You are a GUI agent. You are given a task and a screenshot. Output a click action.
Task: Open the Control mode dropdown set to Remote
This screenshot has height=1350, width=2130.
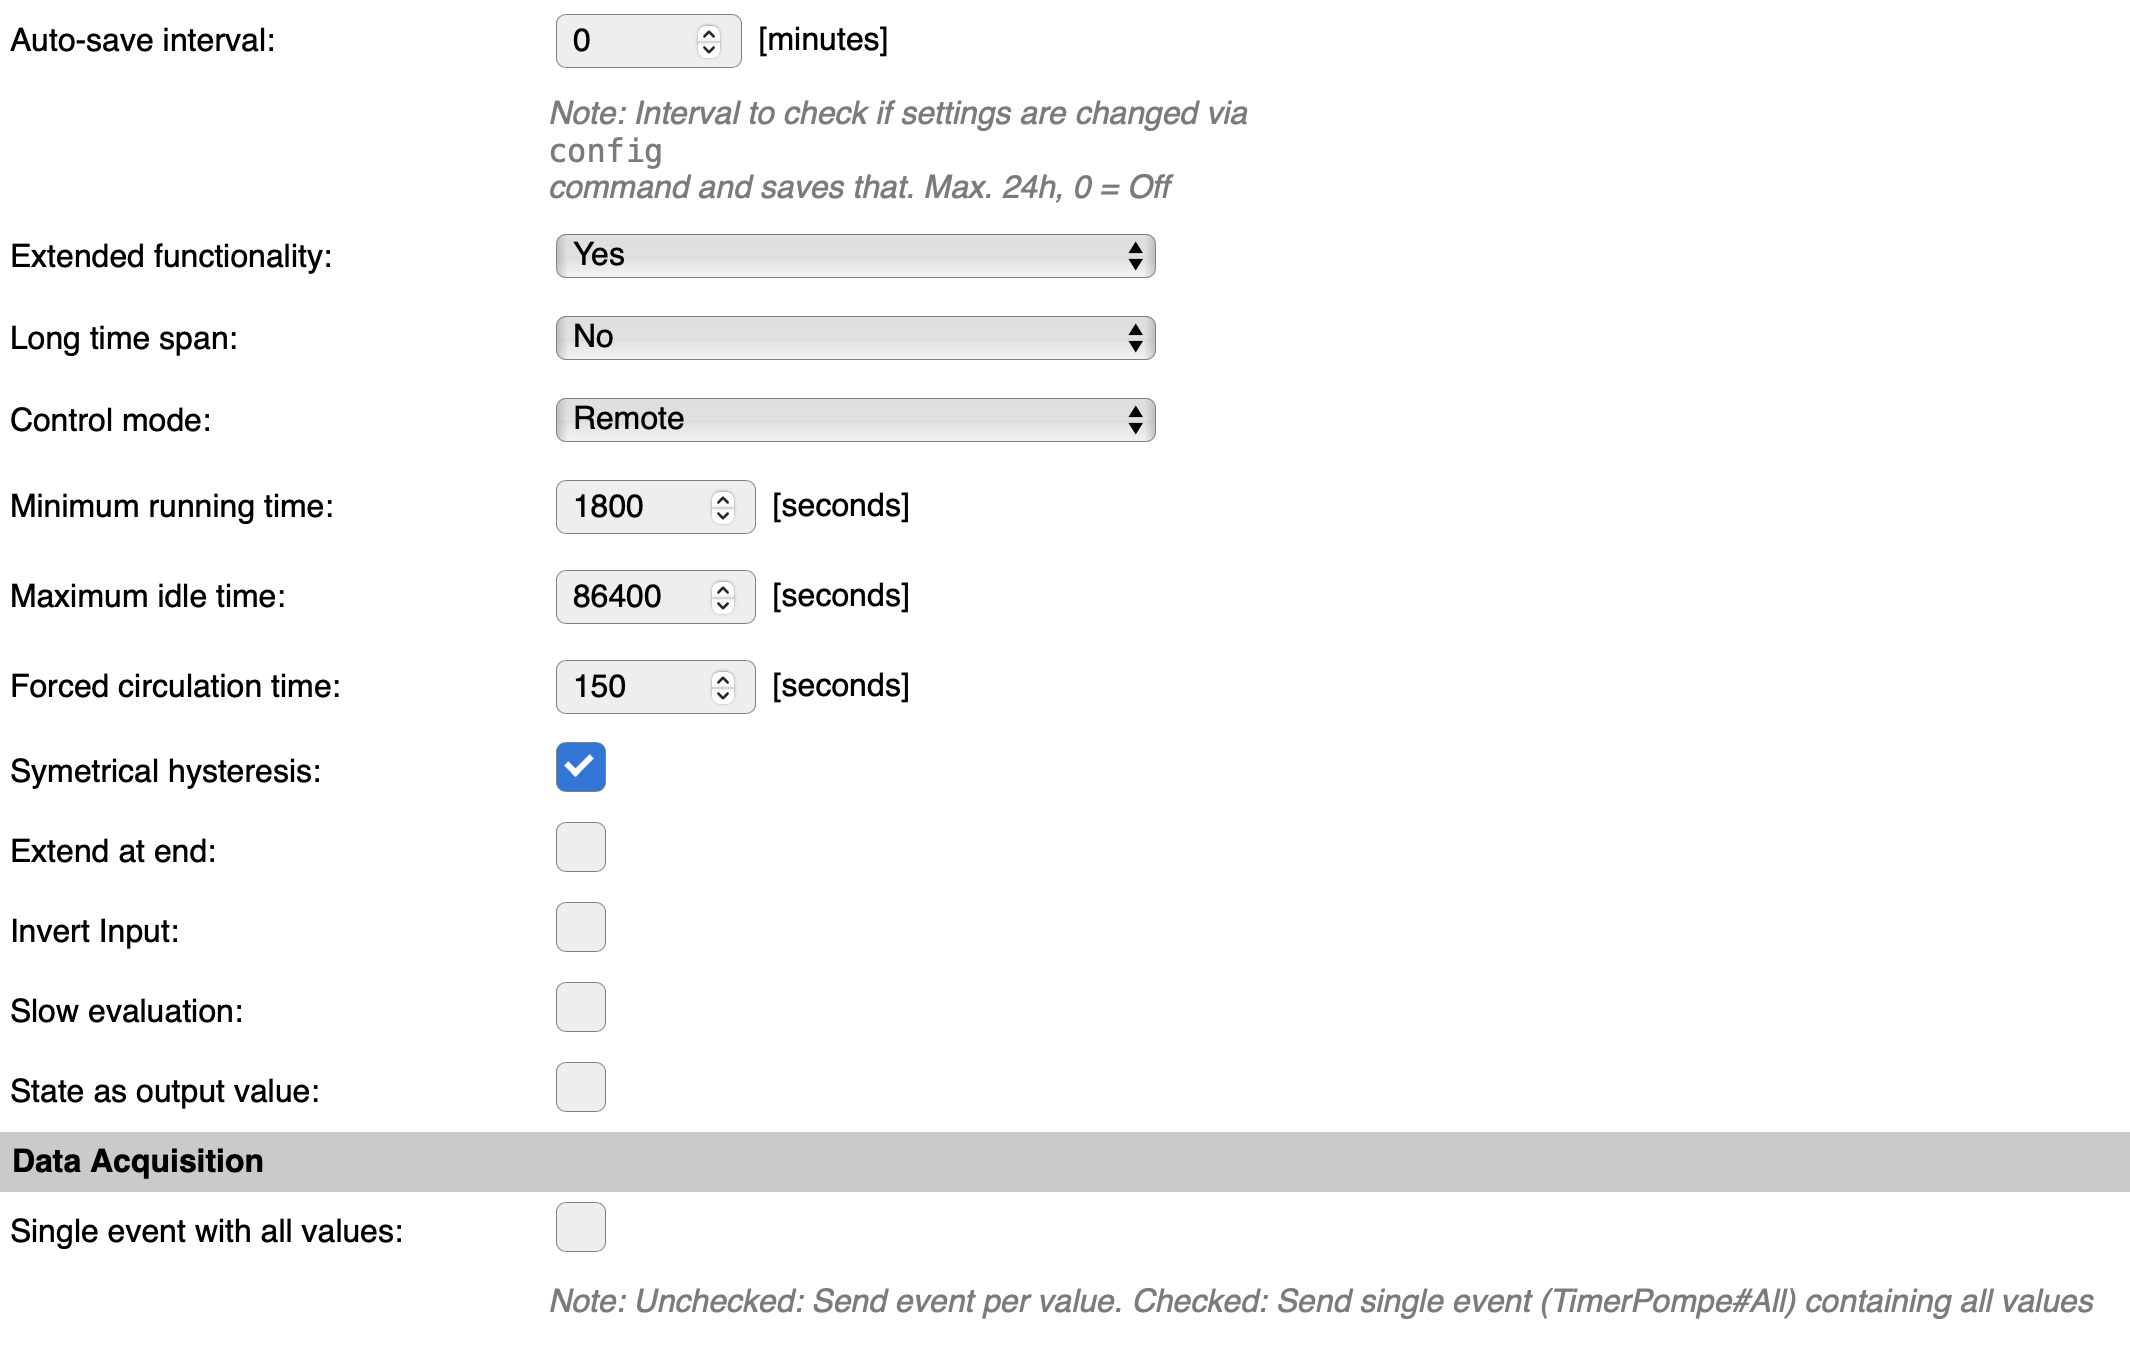pos(856,420)
